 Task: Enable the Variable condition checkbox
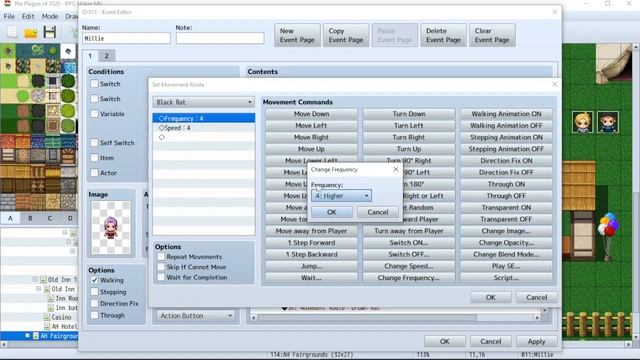coord(94,113)
